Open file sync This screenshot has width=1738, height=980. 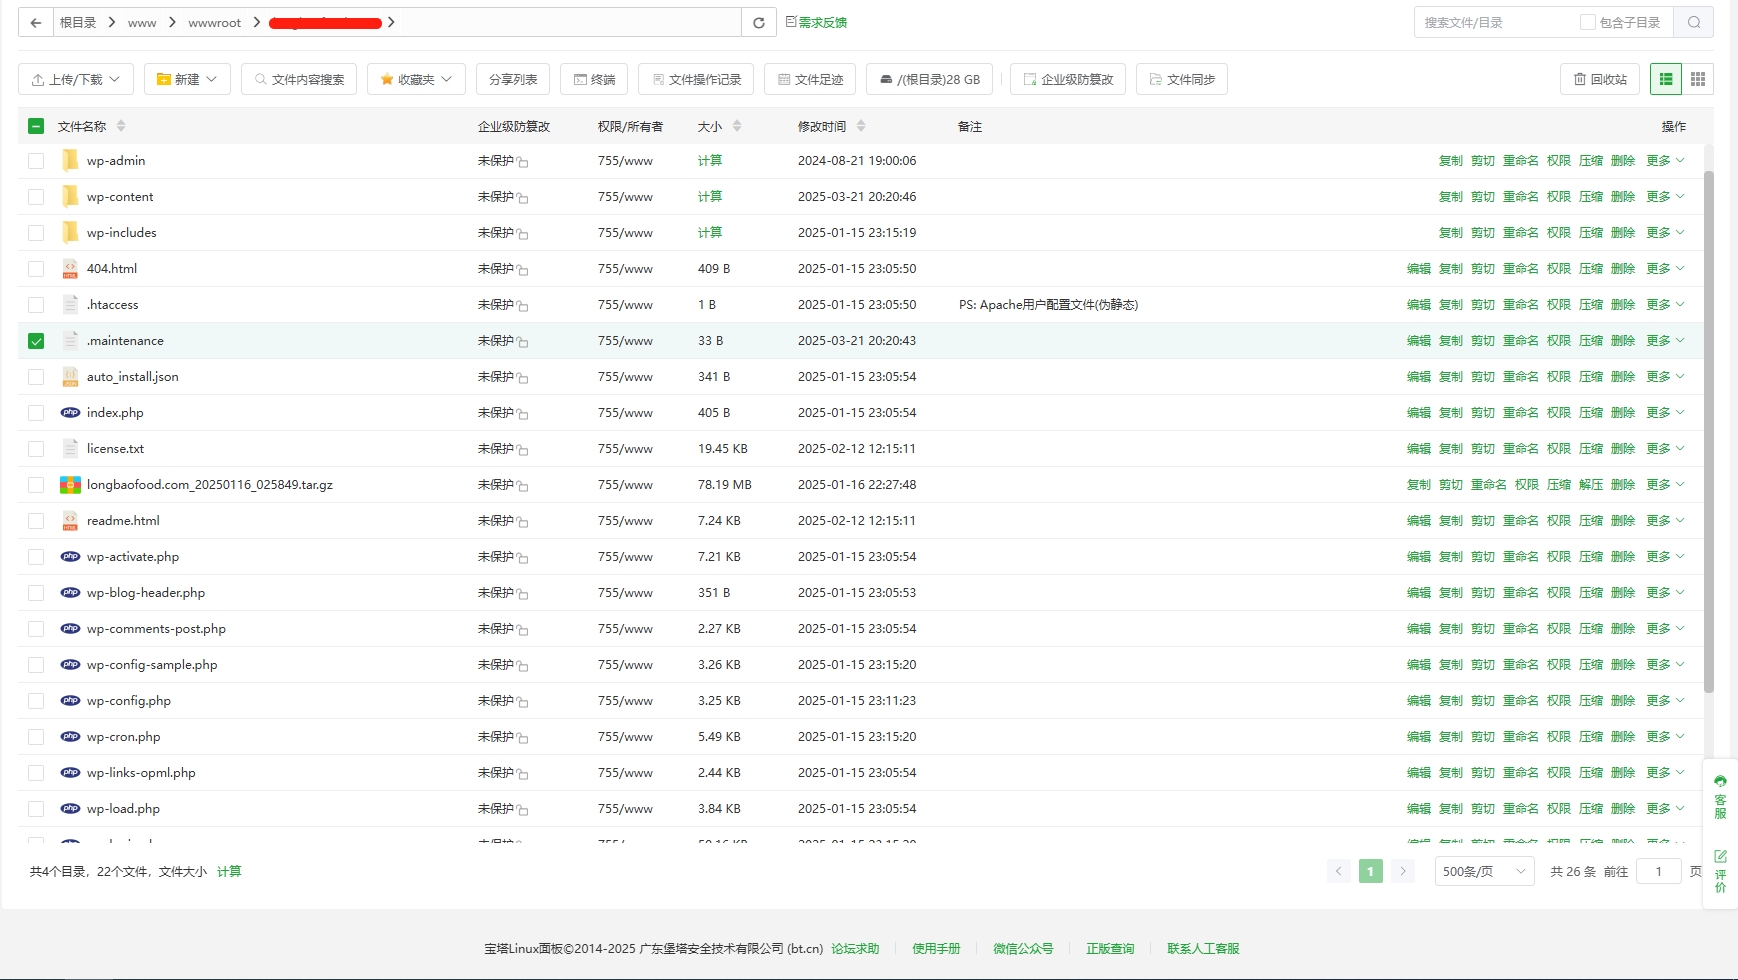(x=1182, y=79)
